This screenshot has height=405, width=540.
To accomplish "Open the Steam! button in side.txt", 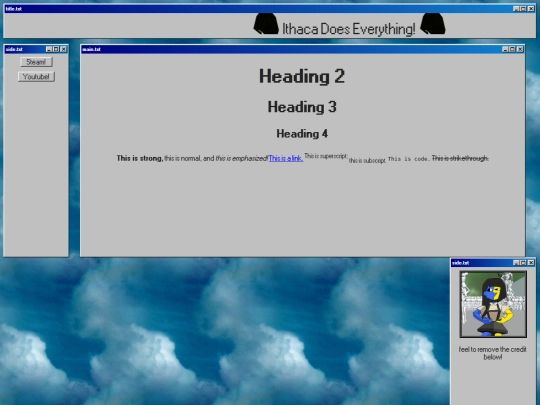I will (36, 62).
